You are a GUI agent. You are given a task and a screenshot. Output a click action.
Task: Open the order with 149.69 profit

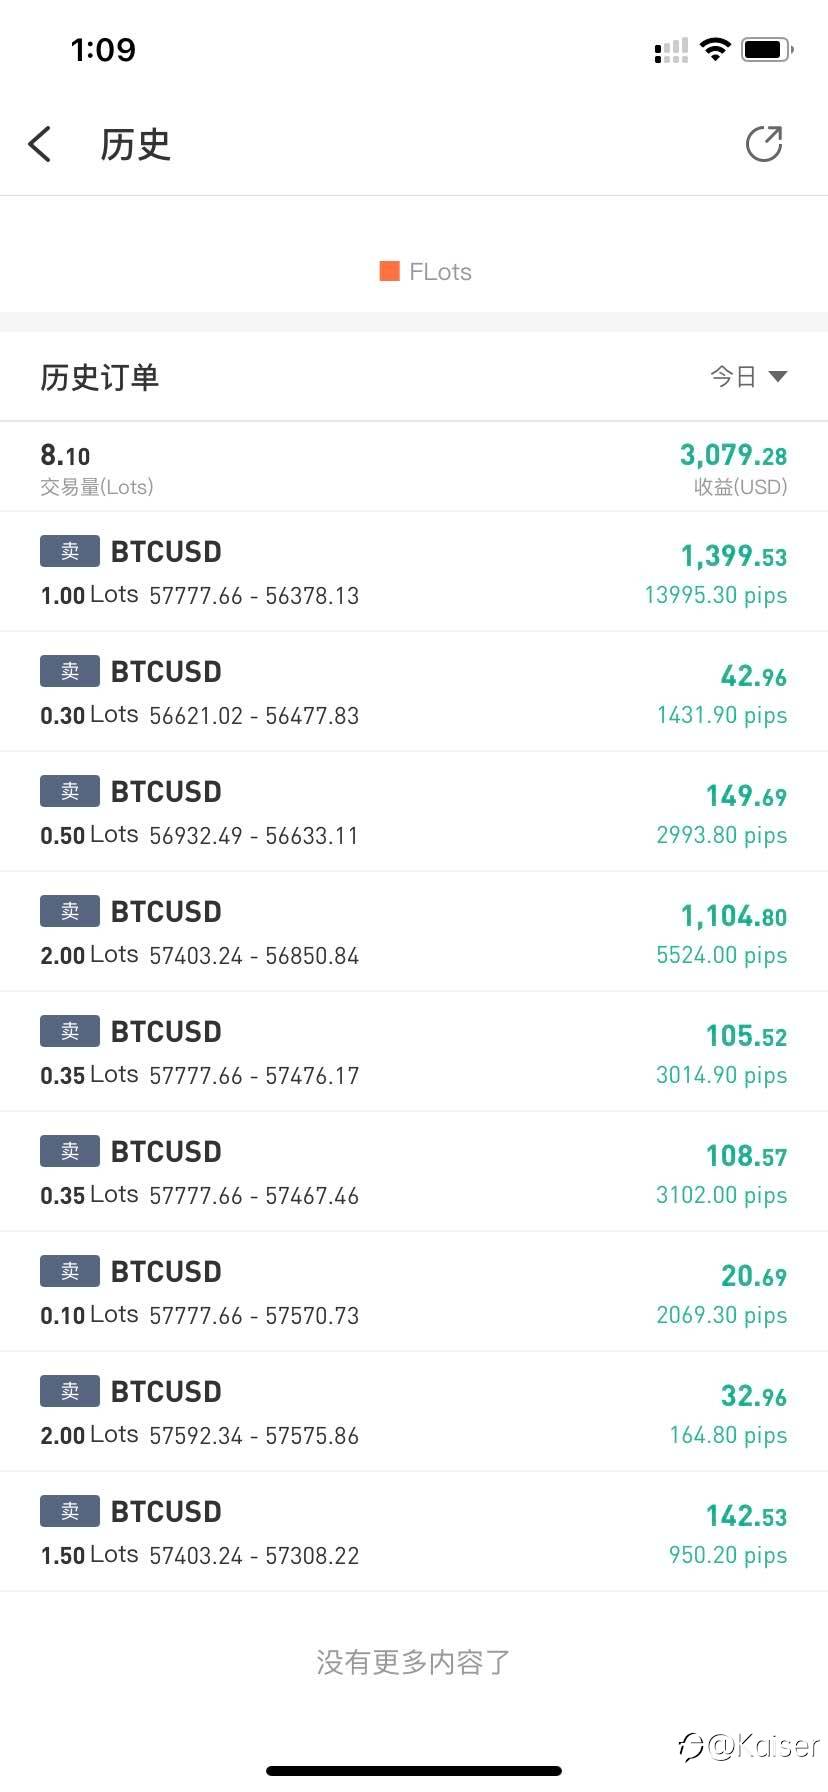[x=414, y=812]
